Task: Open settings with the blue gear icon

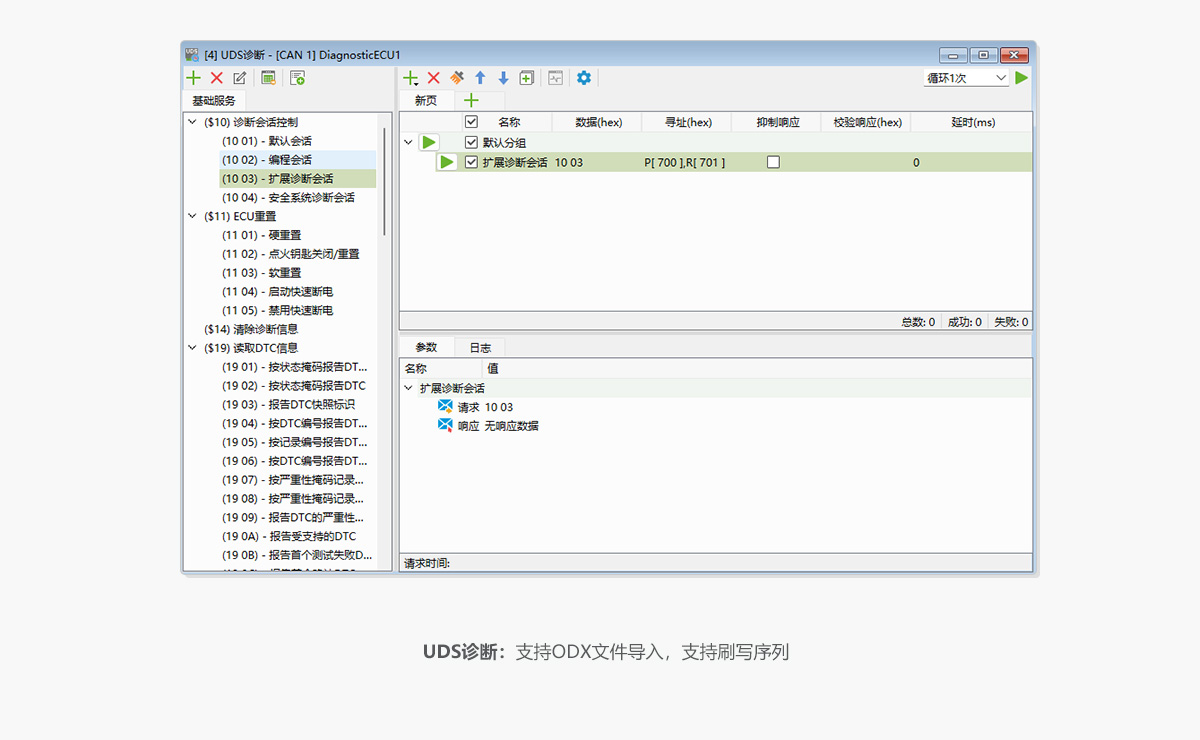Action: (584, 78)
